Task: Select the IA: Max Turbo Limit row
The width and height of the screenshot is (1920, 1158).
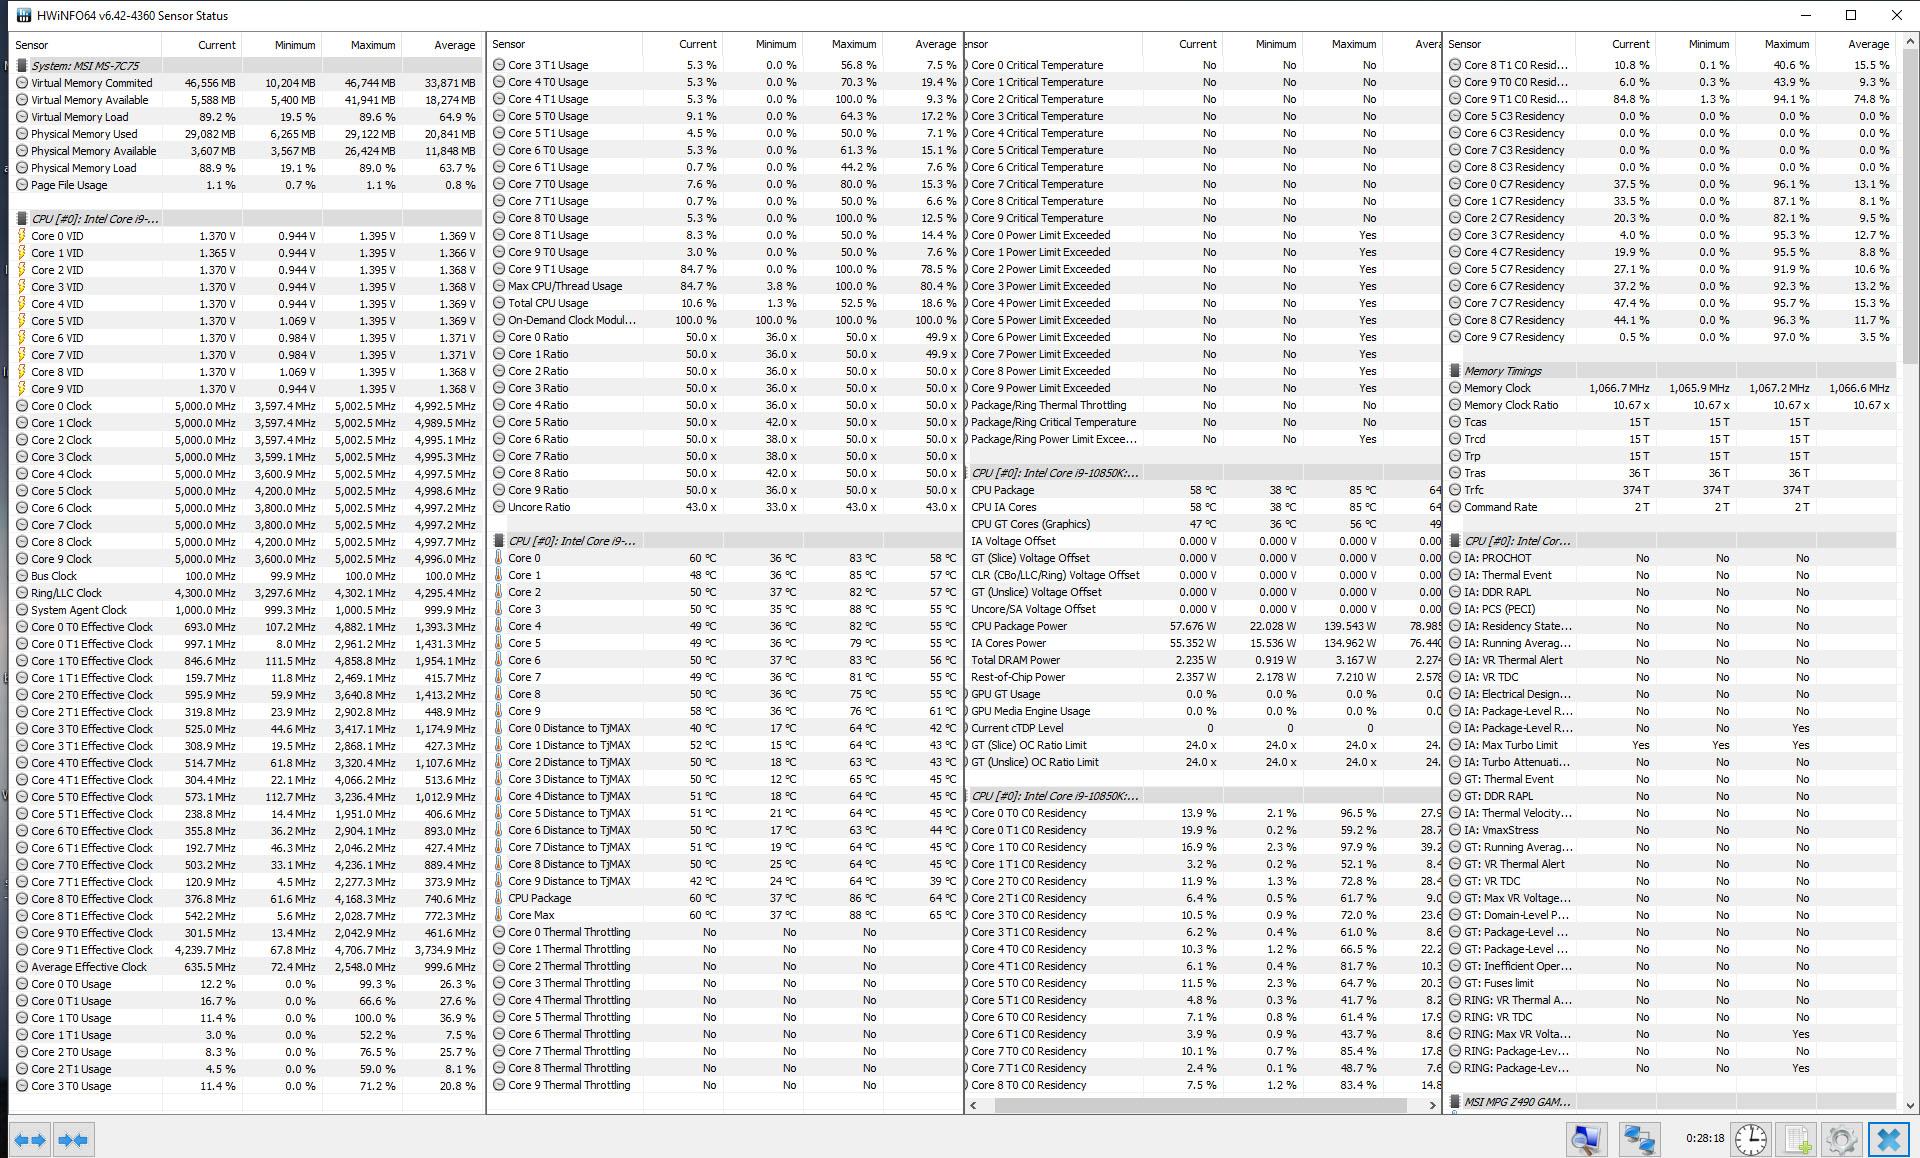Action: (x=1672, y=745)
